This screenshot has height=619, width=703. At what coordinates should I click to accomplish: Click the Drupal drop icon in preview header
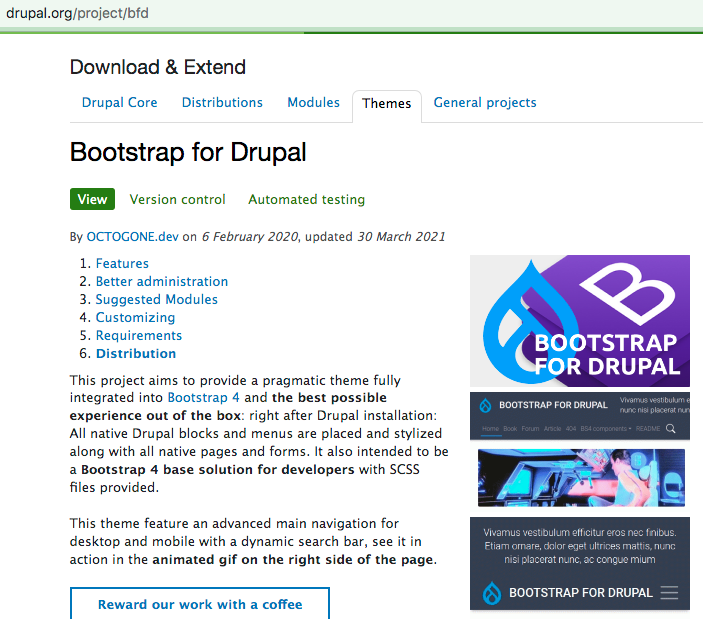486,405
